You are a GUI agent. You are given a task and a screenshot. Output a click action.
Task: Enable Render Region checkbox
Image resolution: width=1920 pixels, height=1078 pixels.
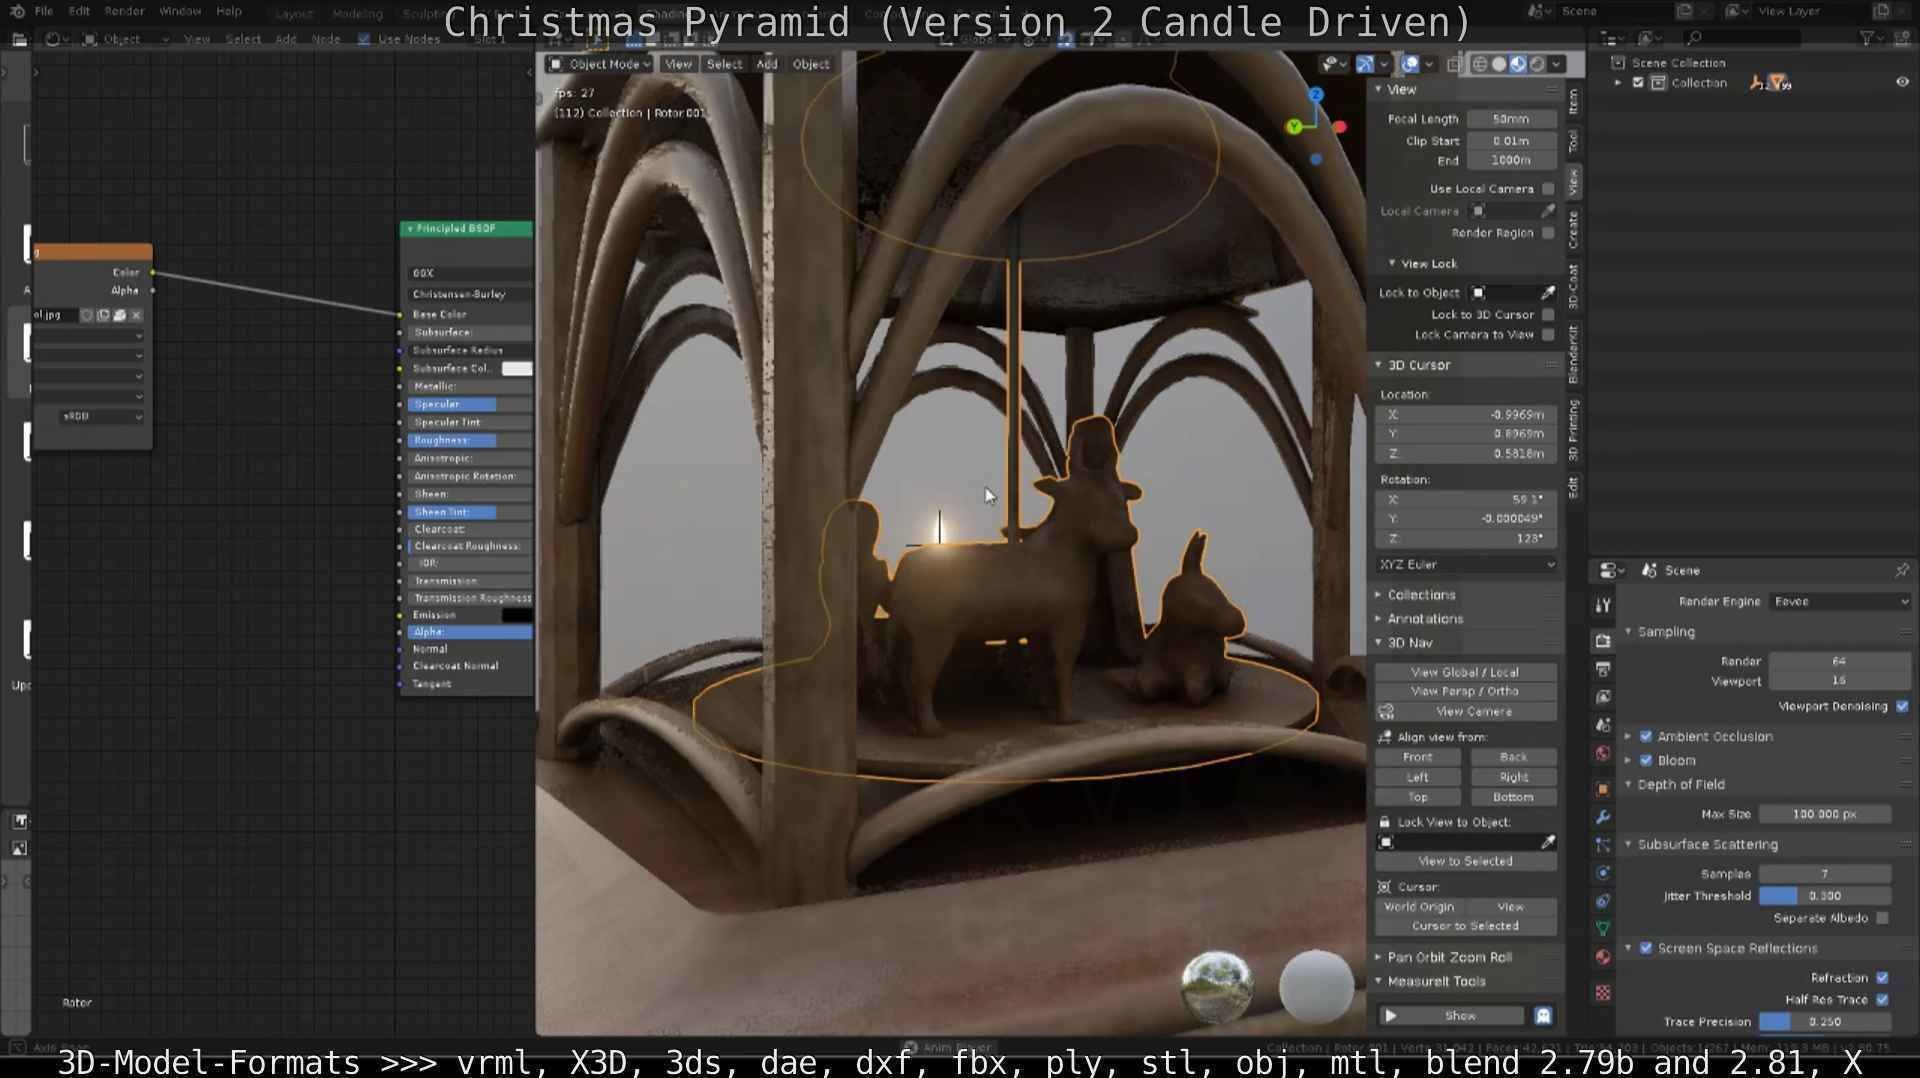(x=1548, y=233)
